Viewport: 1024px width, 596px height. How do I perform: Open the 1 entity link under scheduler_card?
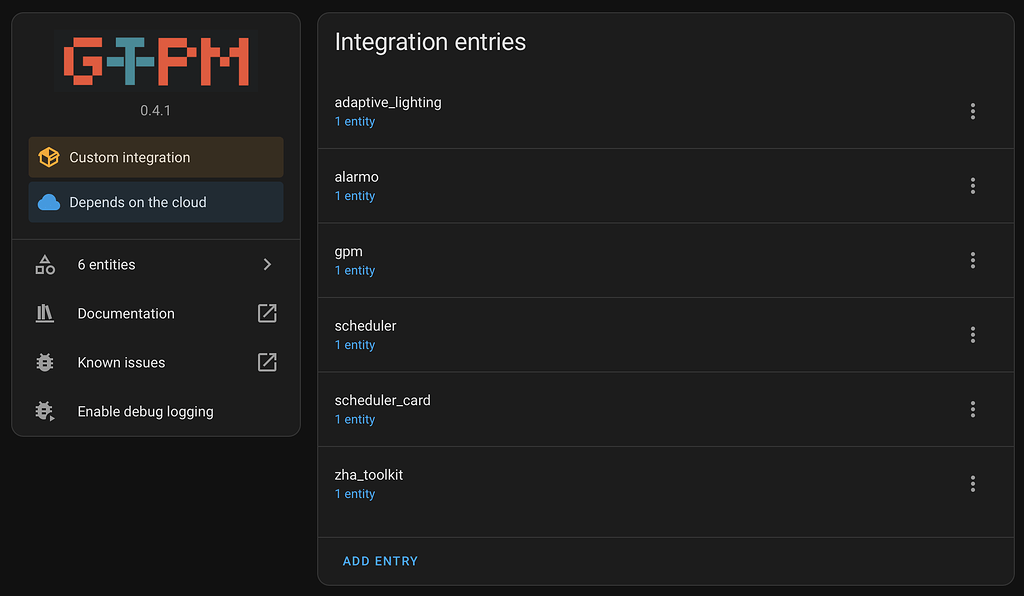point(354,419)
